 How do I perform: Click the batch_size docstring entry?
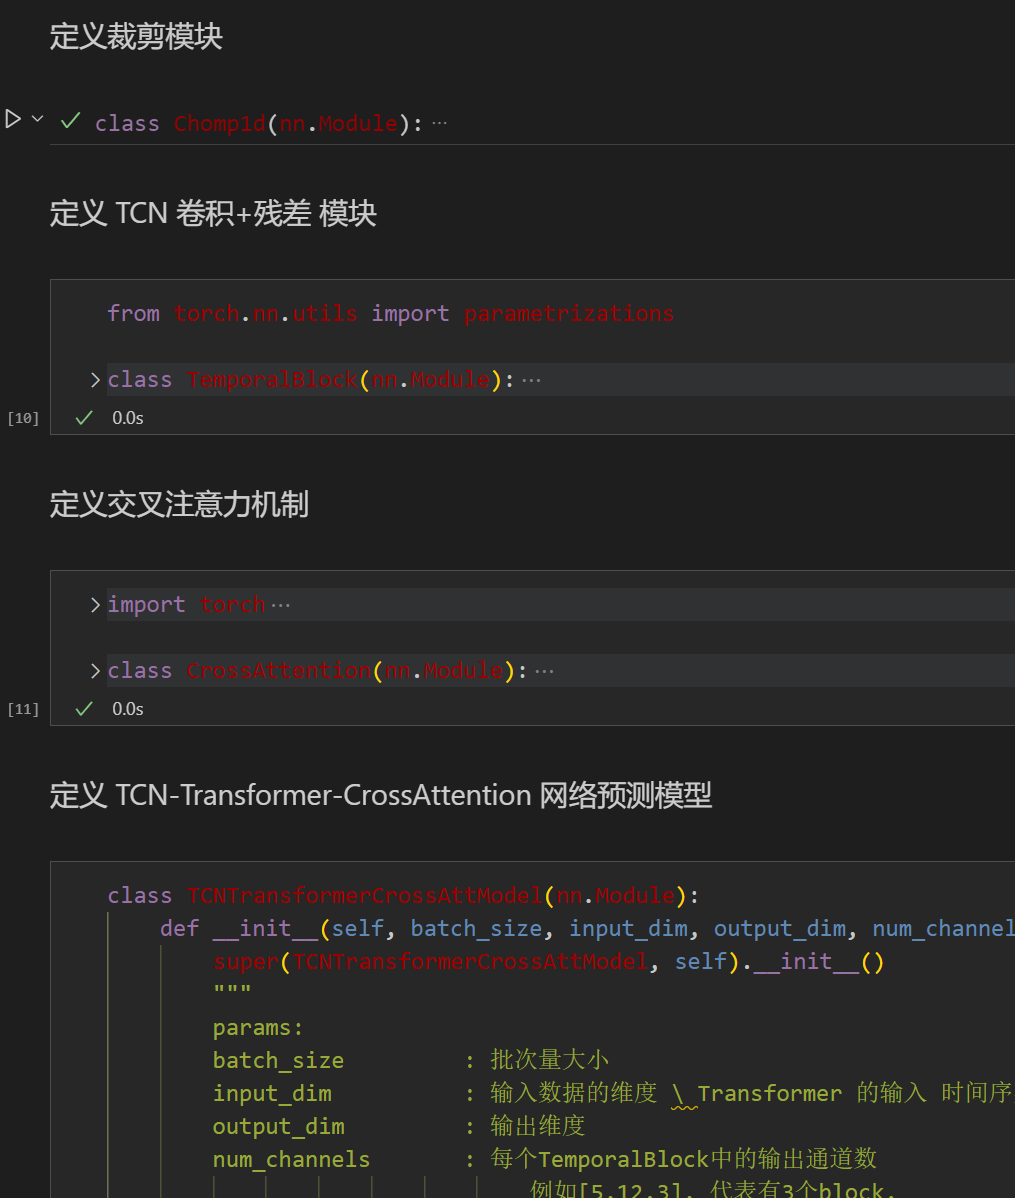(278, 1060)
